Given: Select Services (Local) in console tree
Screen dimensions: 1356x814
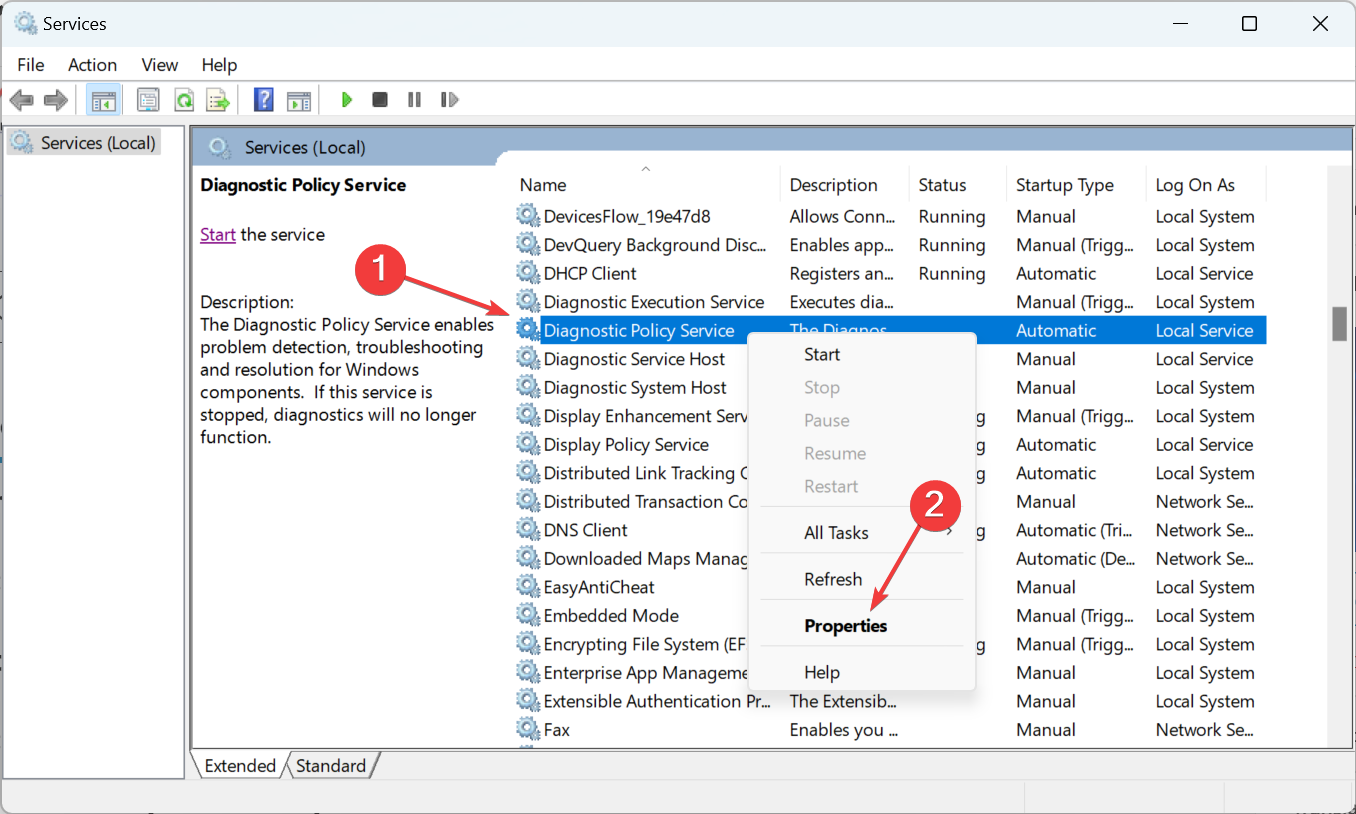Looking at the screenshot, I should pos(84,143).
